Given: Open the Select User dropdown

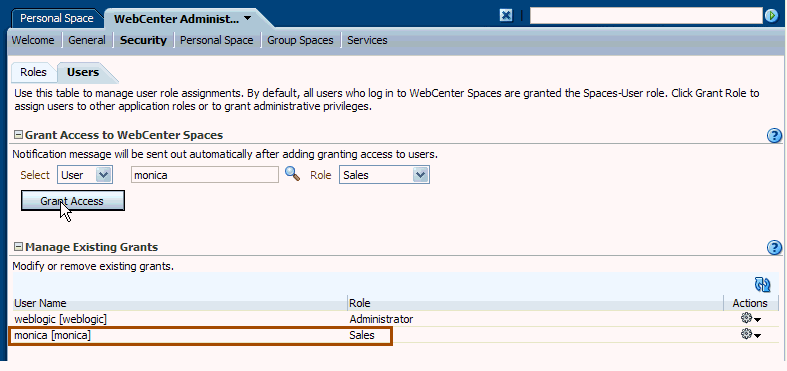Looking at the screenshot, I should tap(85, 175).
